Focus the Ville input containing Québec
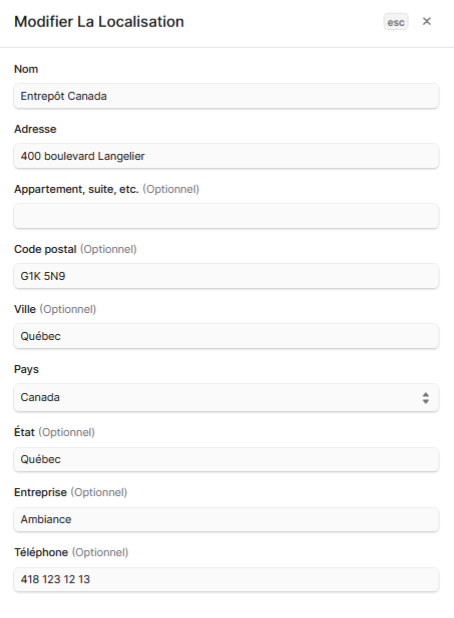 click(226, 336)
